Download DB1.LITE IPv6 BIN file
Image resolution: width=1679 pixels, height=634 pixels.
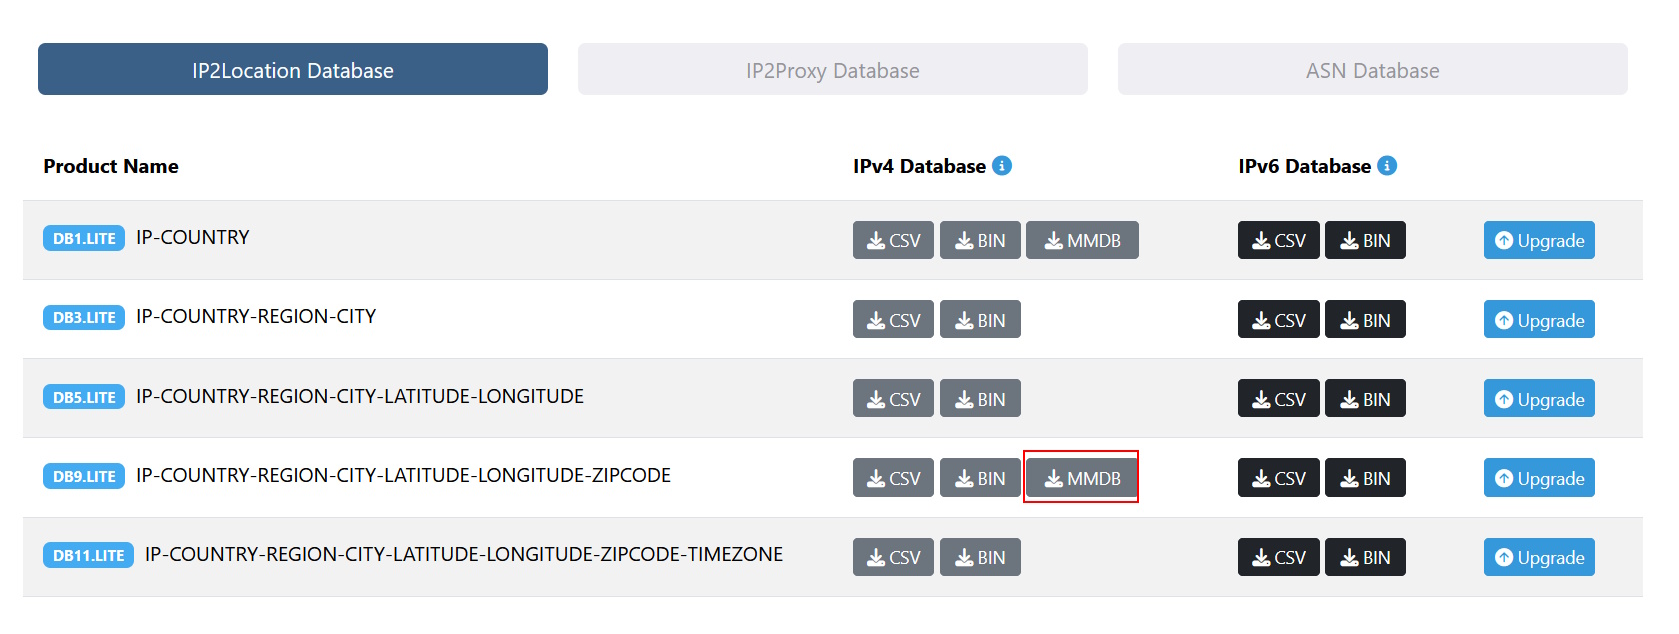[1365, 240]
